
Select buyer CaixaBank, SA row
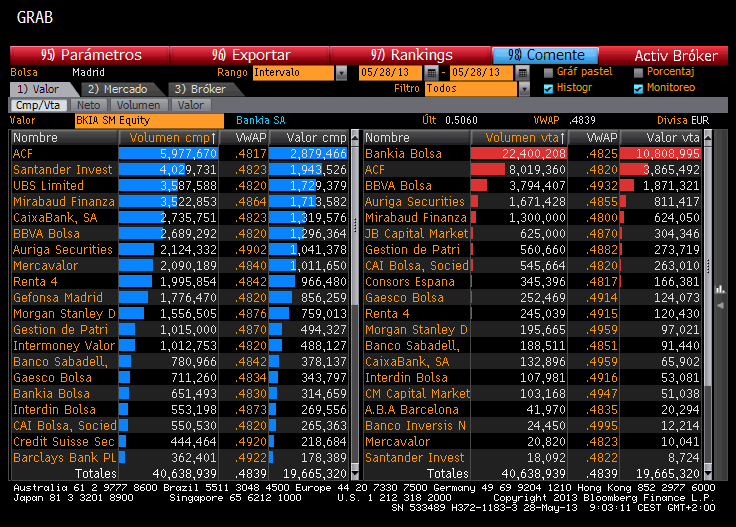(180, 218)
